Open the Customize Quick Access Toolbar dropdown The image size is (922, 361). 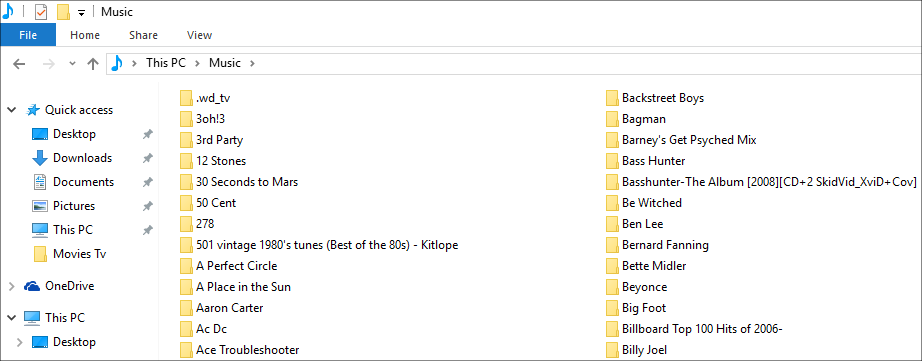click(81, 12)
